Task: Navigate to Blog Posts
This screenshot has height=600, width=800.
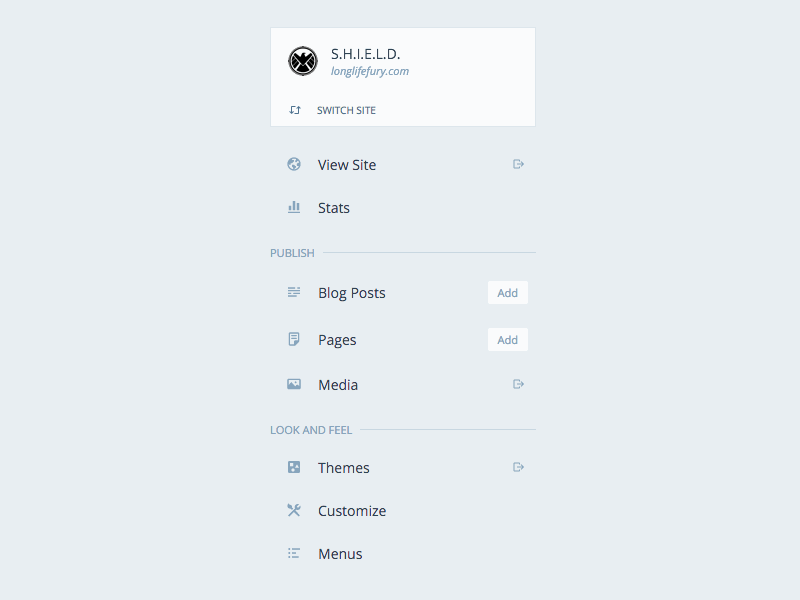Action: tap(352, 292)
